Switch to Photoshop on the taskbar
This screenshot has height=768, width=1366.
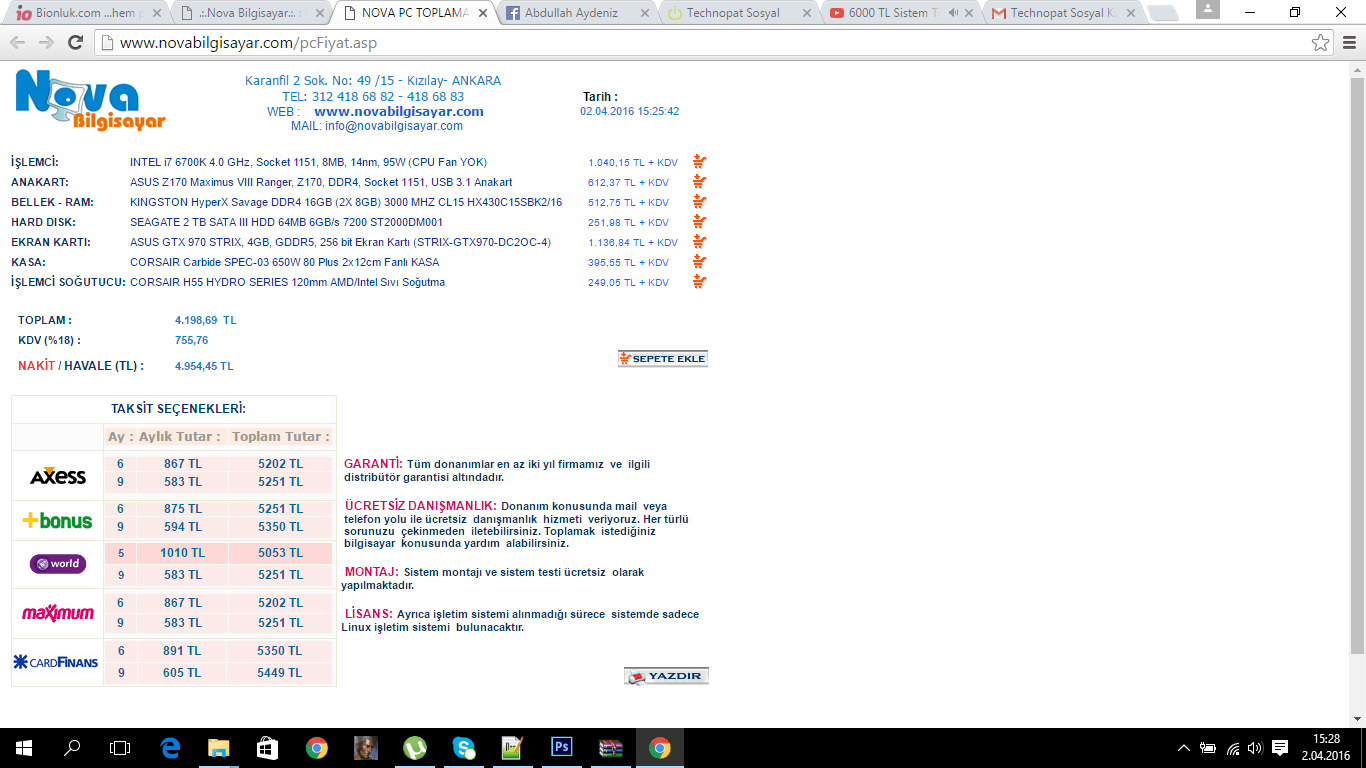coord(561,747)
